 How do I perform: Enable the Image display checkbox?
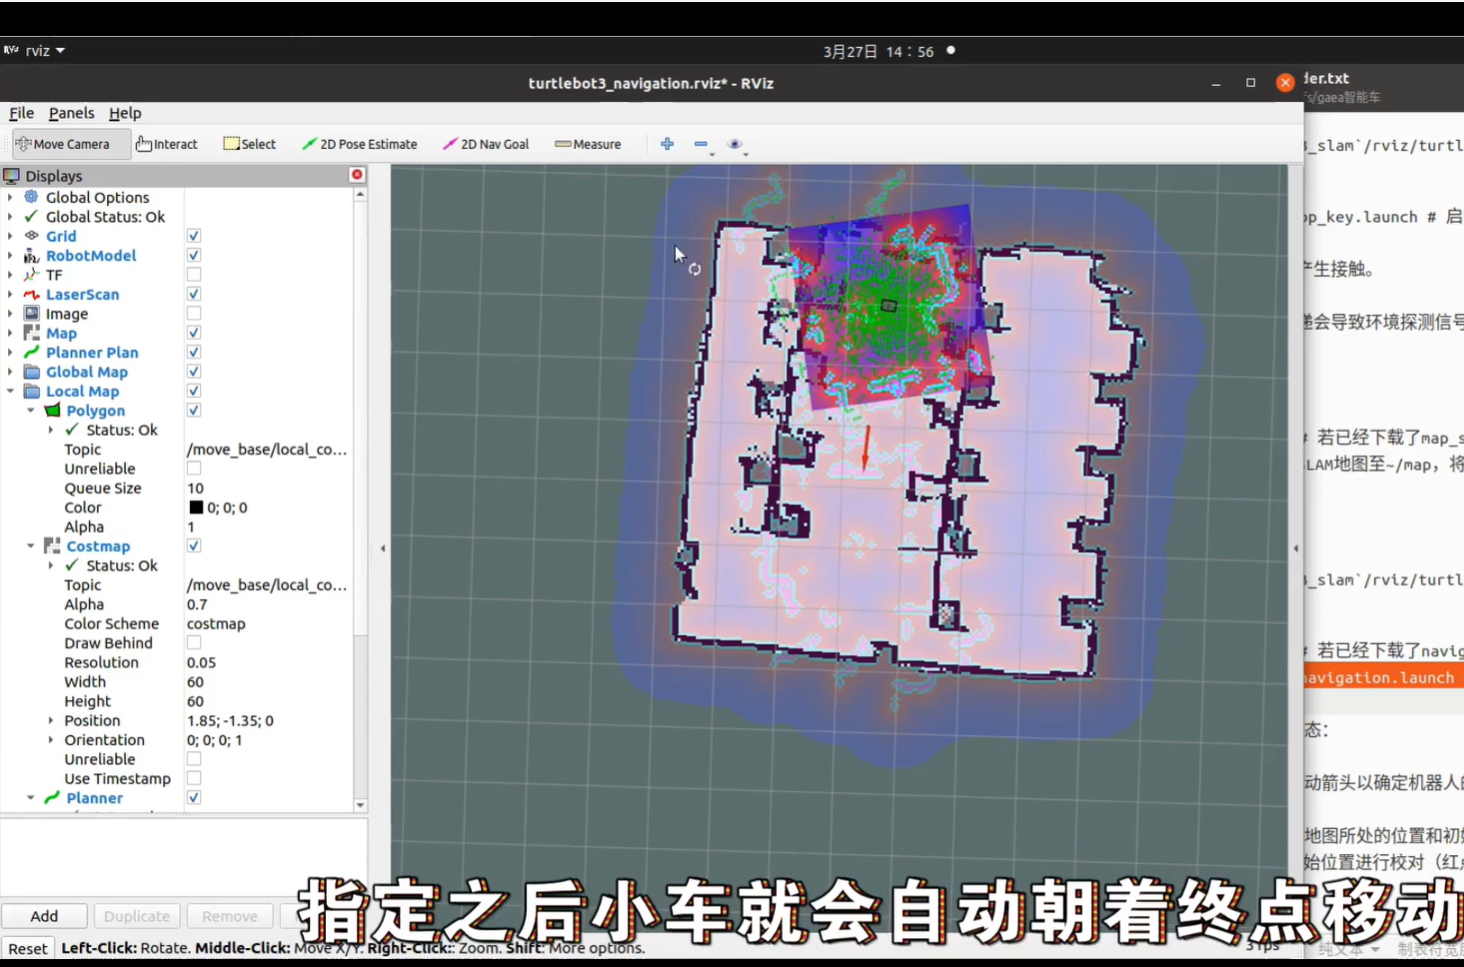point(194,314)
